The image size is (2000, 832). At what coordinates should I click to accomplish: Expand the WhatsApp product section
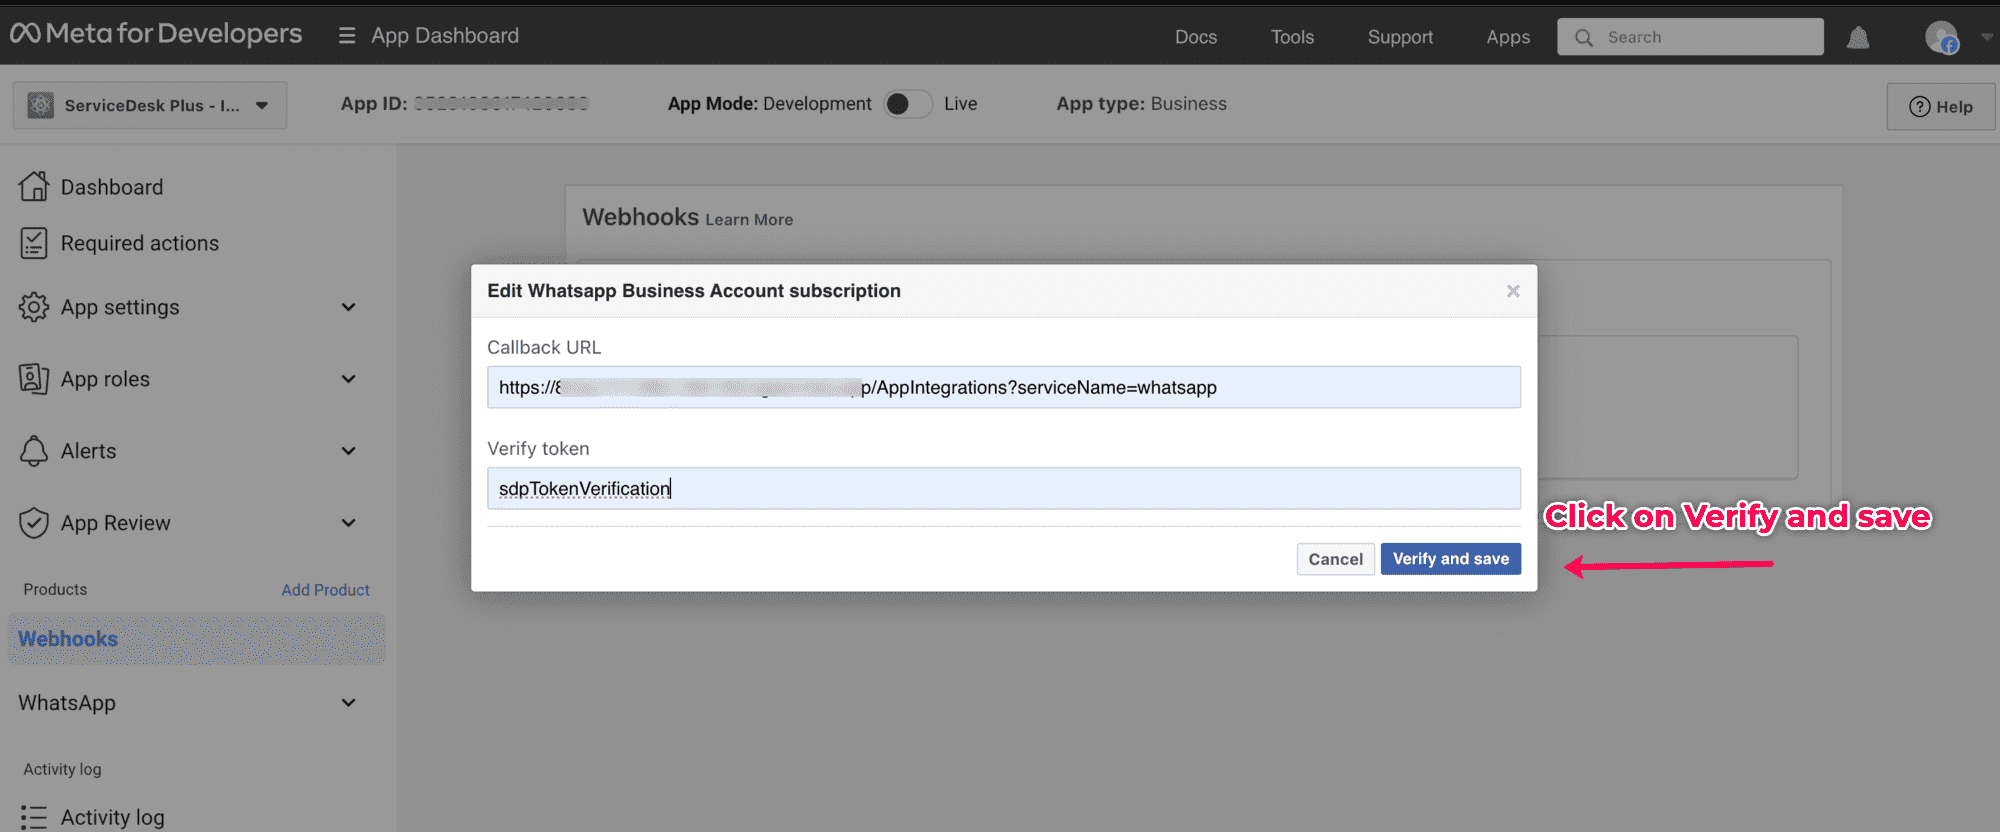[348, 703]
